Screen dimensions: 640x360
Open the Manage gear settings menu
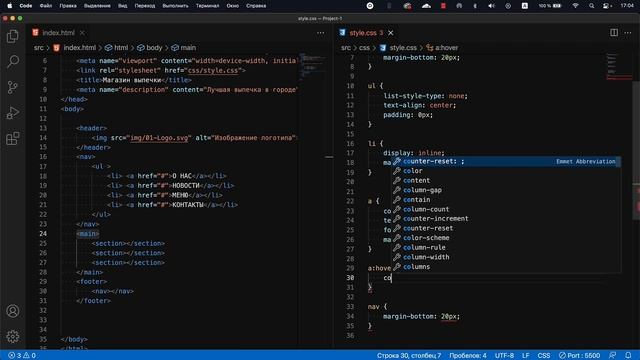point(13,336)
